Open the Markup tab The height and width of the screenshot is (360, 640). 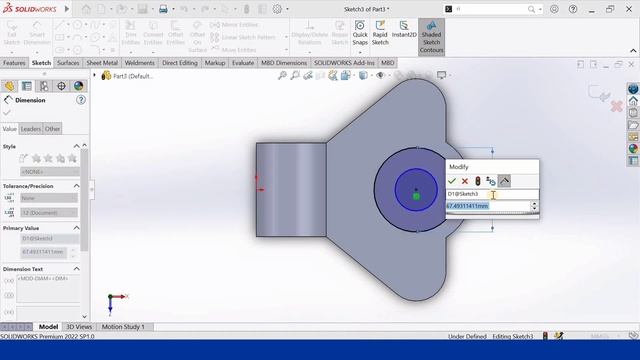(215, 63)
